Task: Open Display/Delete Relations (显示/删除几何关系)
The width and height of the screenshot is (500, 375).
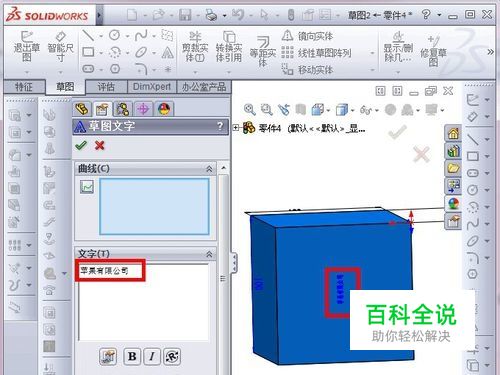Action: click(398, 47)
